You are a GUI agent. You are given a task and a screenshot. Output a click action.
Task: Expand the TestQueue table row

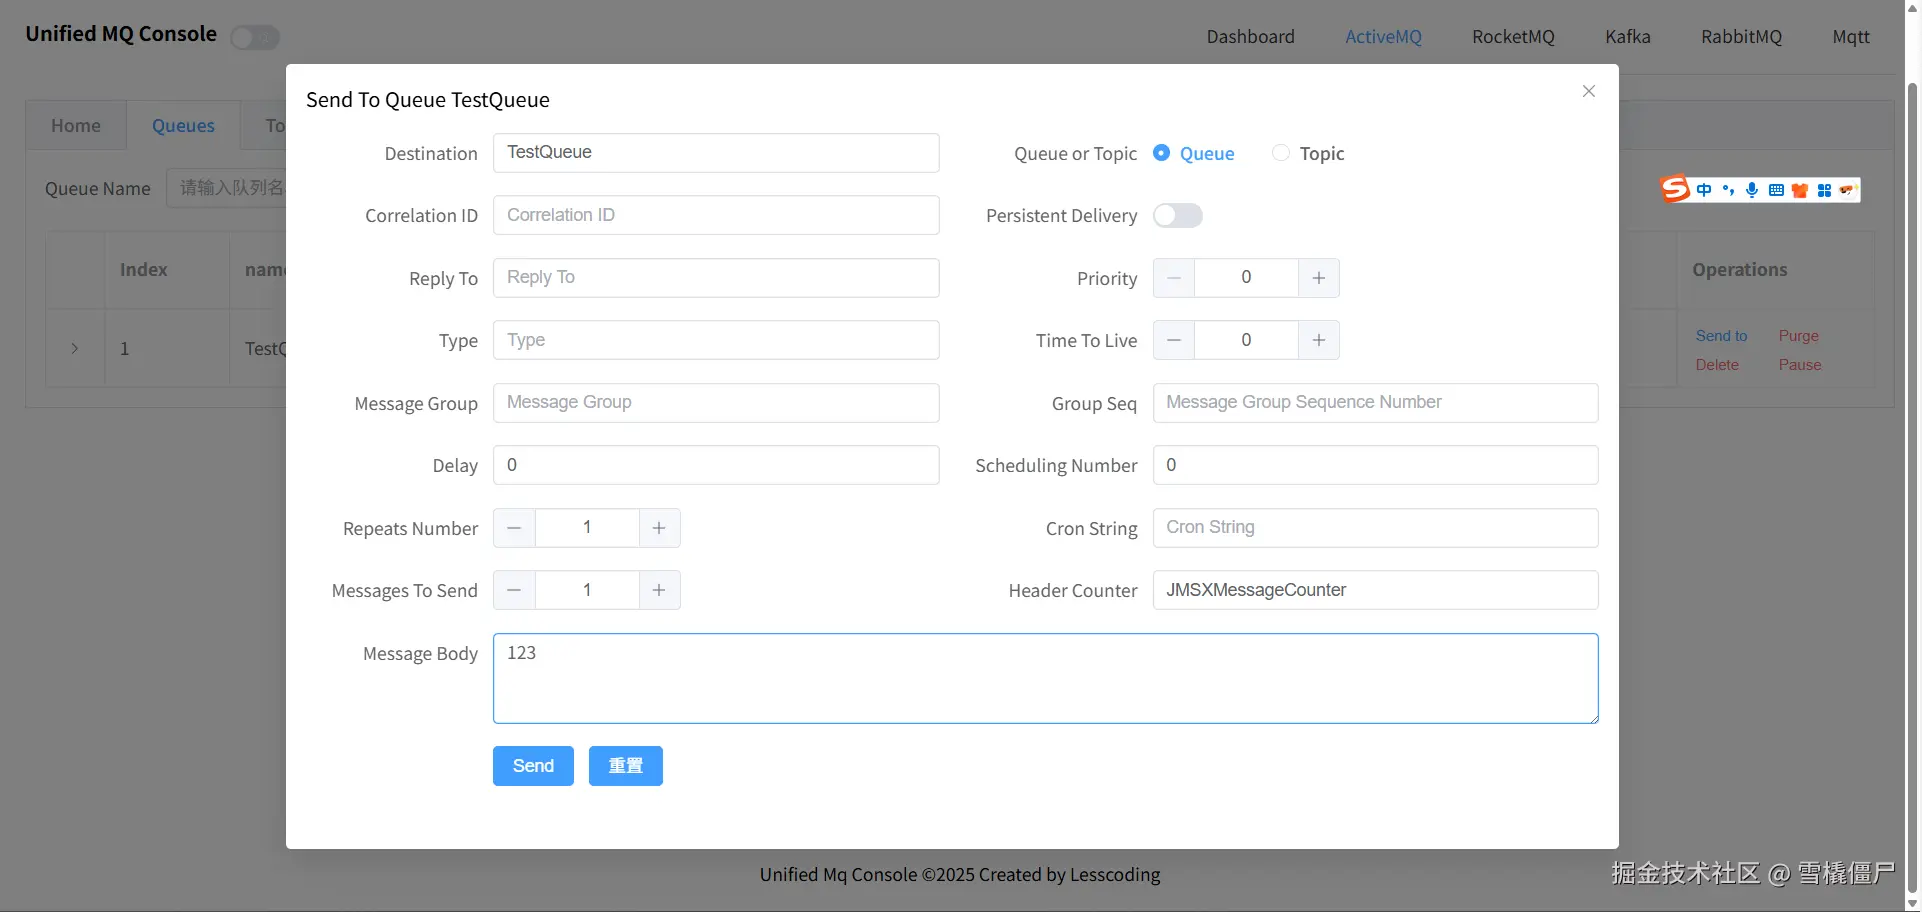(75, 348)
